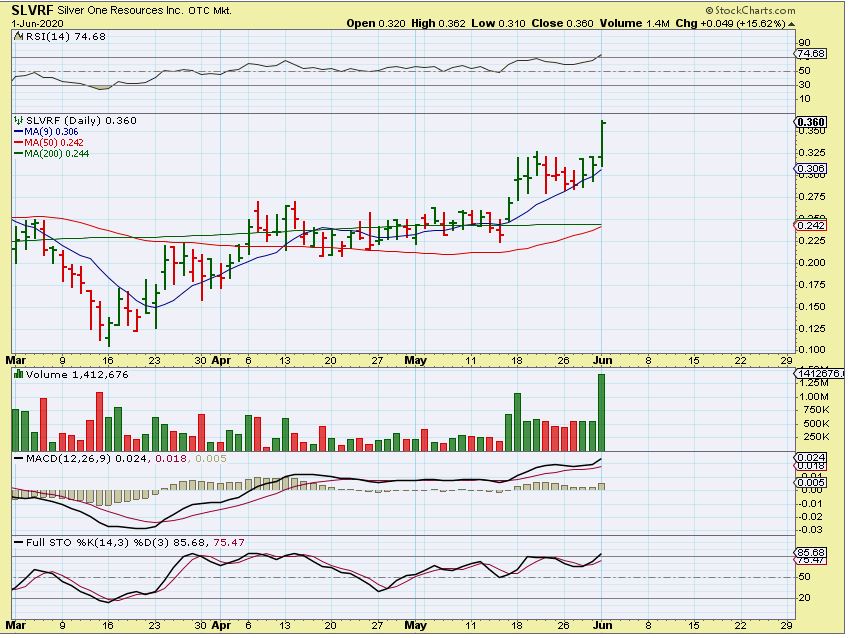This screenshot has height=638, width=849.
Task: Click the May label under the stochastic panel
Action: [x=416, y=625]
